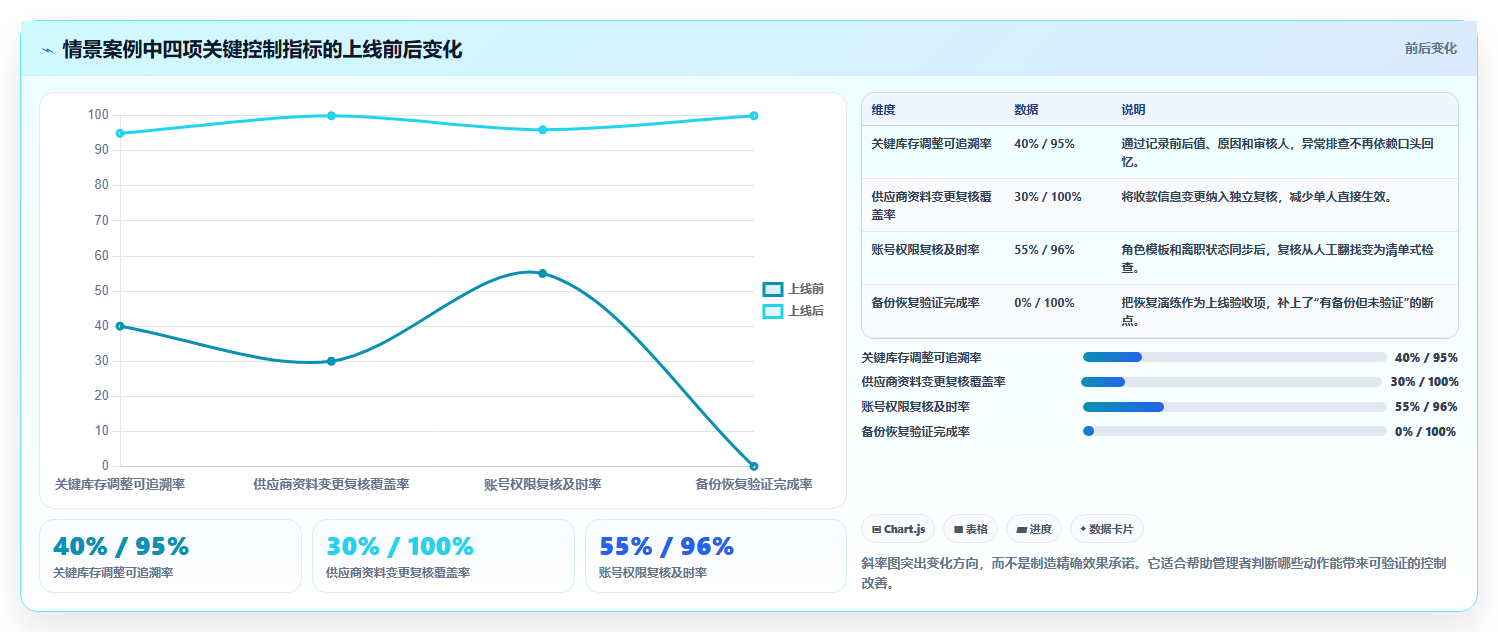This screenshot has height=632, width=1498.
Task: Click the 进度 chip
Action: pyautogui.click(x=1034, y=529)
